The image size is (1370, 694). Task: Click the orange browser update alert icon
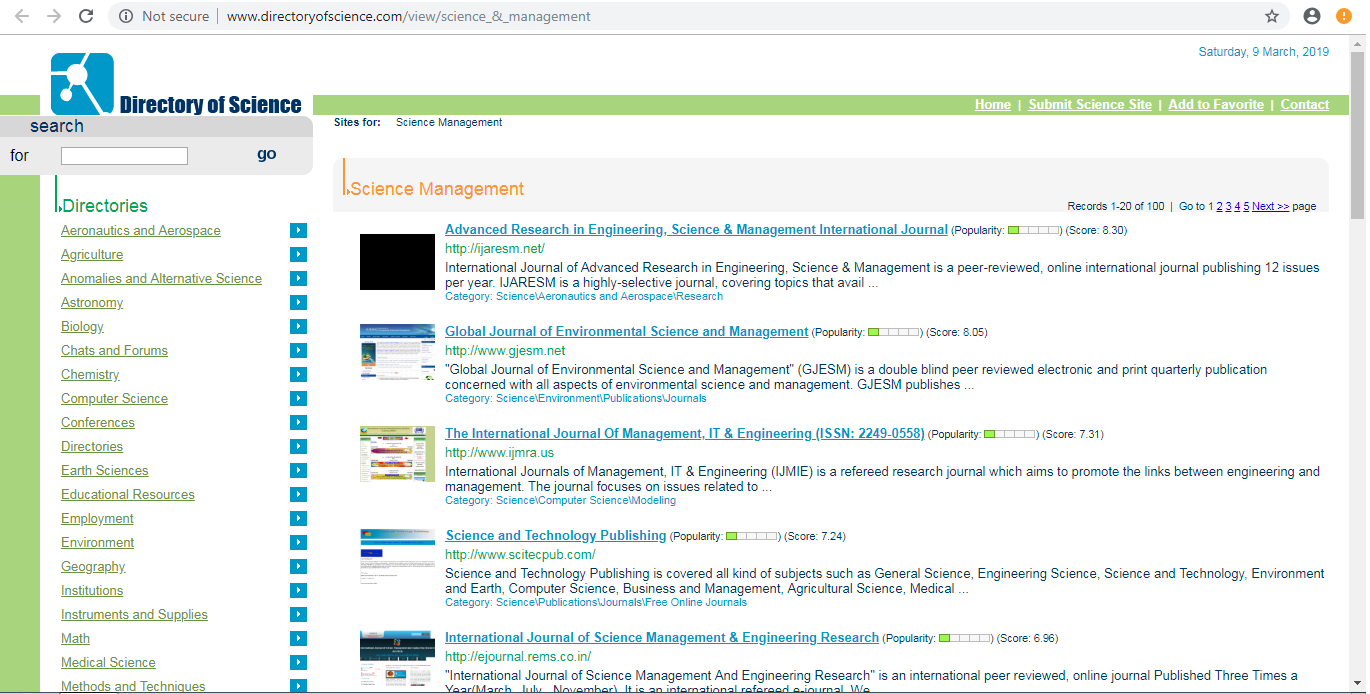tap(1344, 16)
